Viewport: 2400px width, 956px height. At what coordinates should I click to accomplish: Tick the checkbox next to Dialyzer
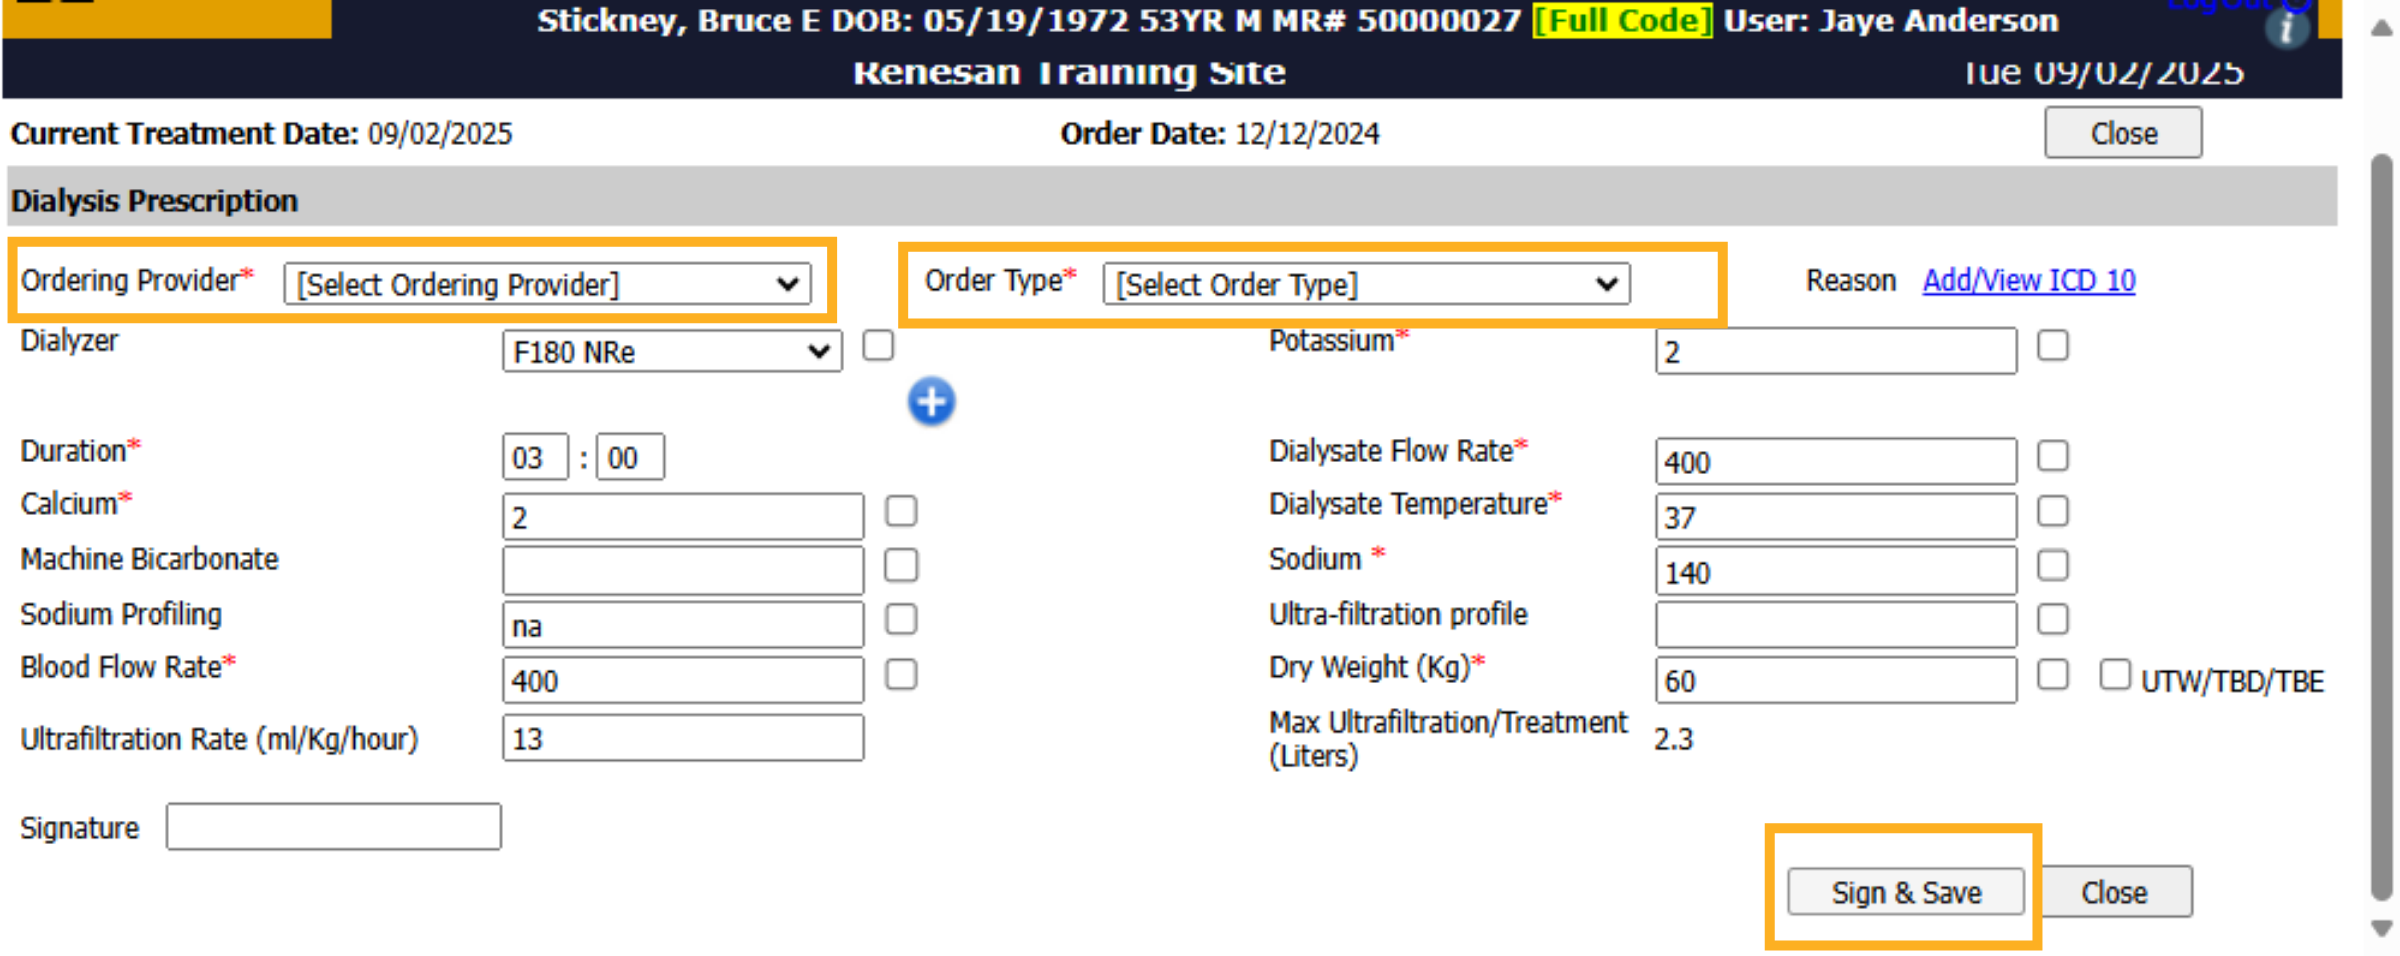pyautogui.click(x=878, y=345)
